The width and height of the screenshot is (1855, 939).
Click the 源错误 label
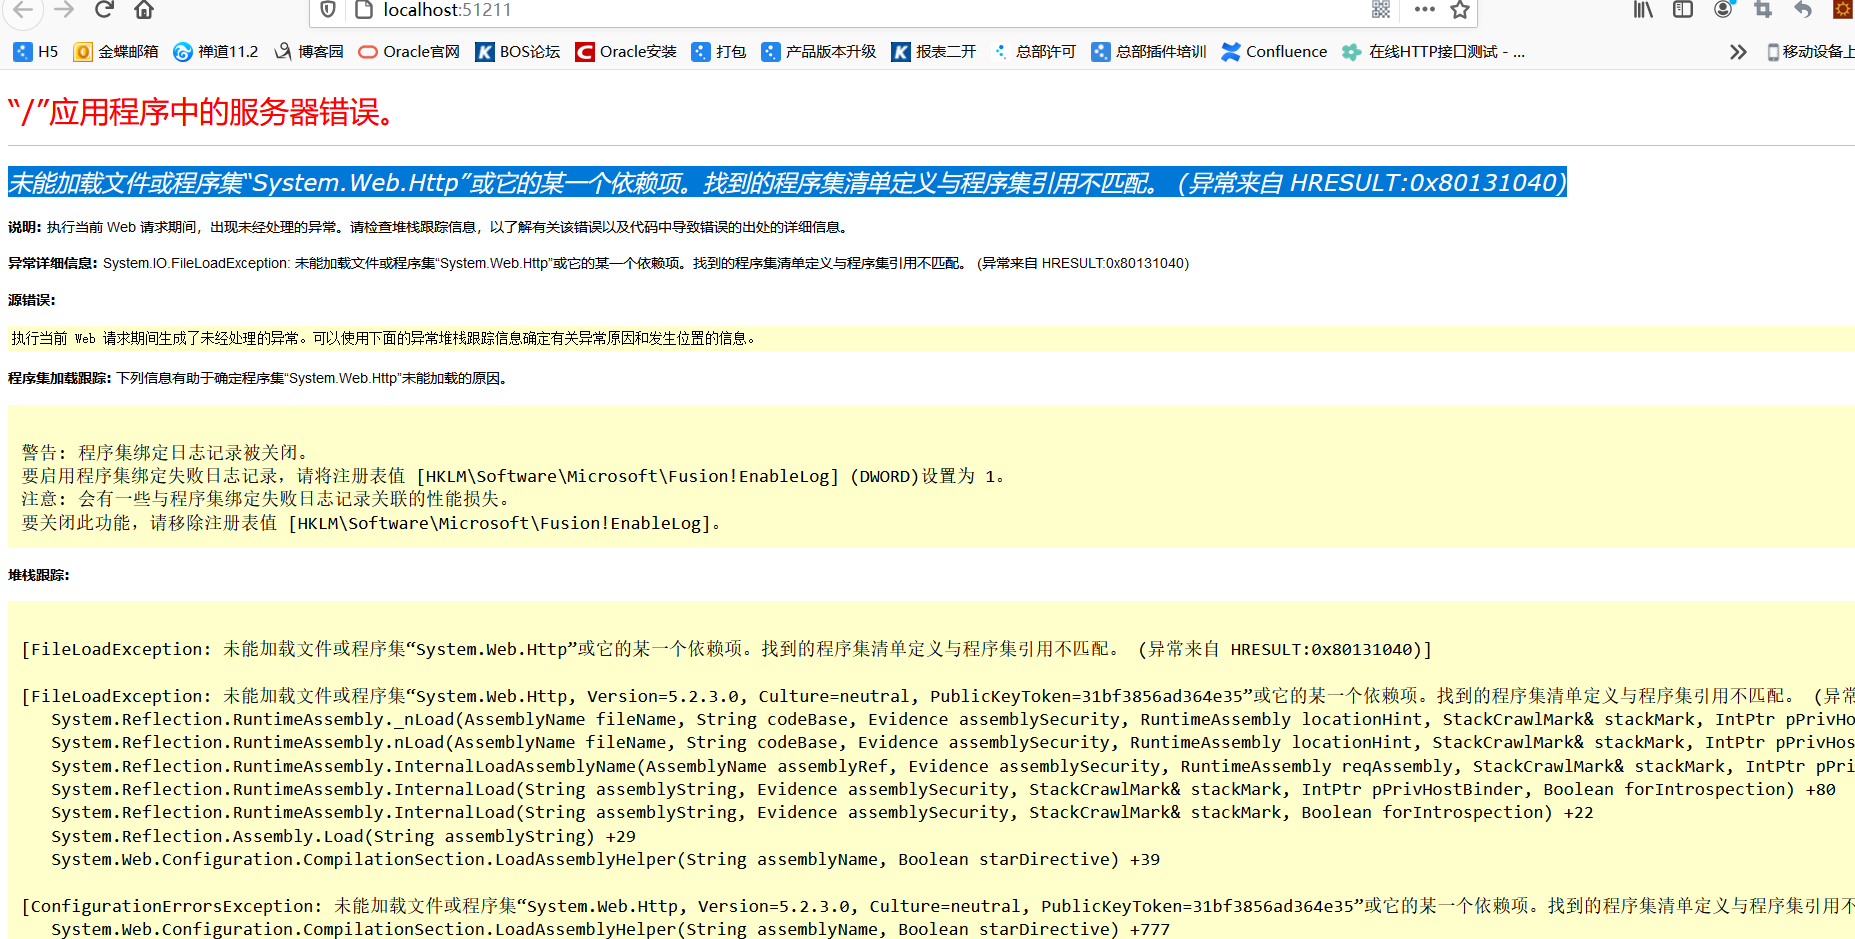point(32,300)
